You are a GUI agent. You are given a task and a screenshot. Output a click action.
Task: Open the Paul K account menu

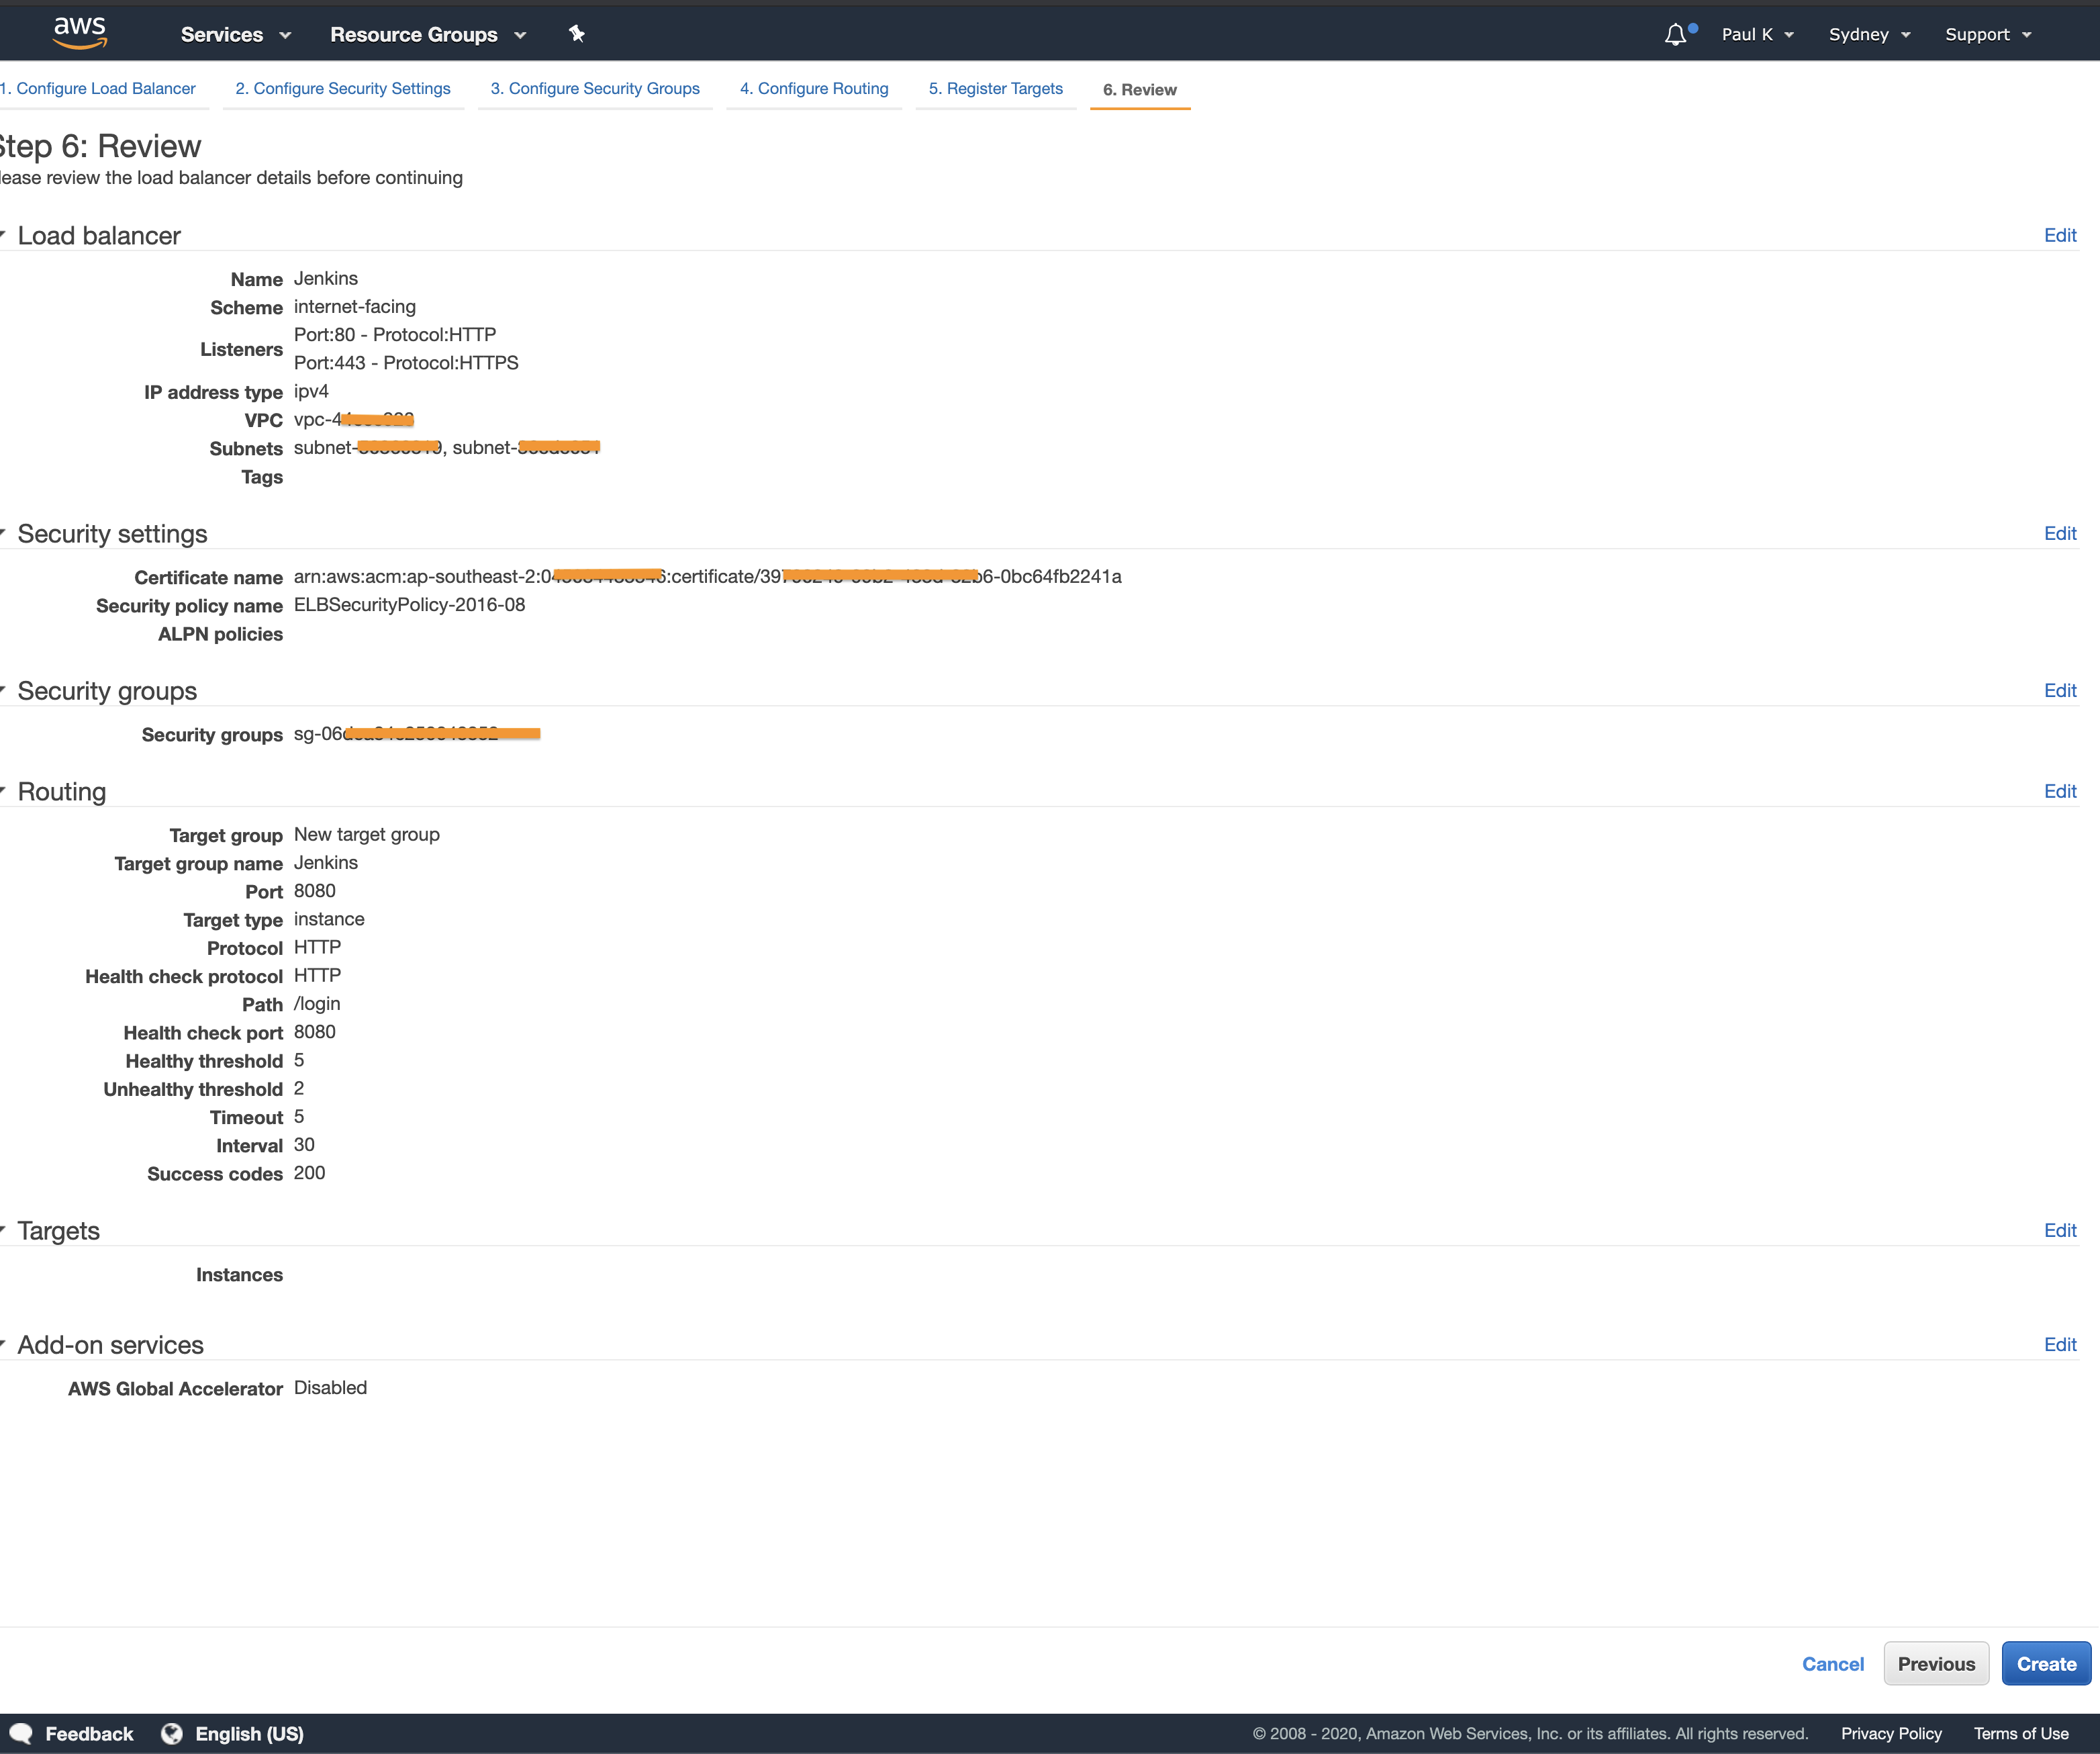pos(1757,34)
